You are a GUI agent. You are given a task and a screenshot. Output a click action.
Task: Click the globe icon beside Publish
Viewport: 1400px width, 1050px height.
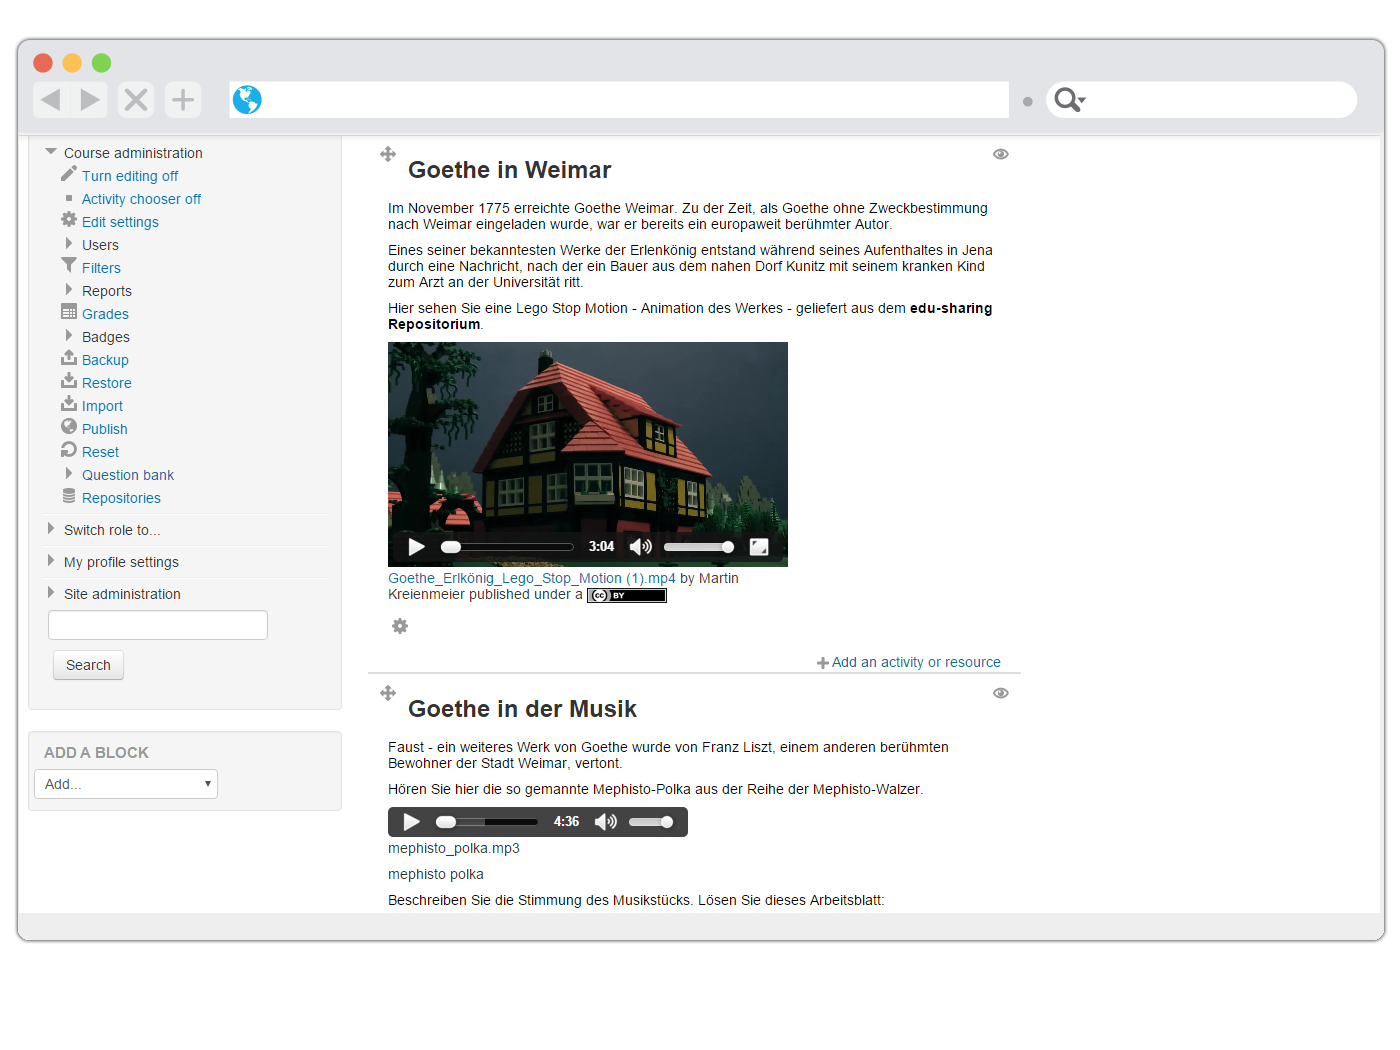pyautogui.click(x=69, y=427)
